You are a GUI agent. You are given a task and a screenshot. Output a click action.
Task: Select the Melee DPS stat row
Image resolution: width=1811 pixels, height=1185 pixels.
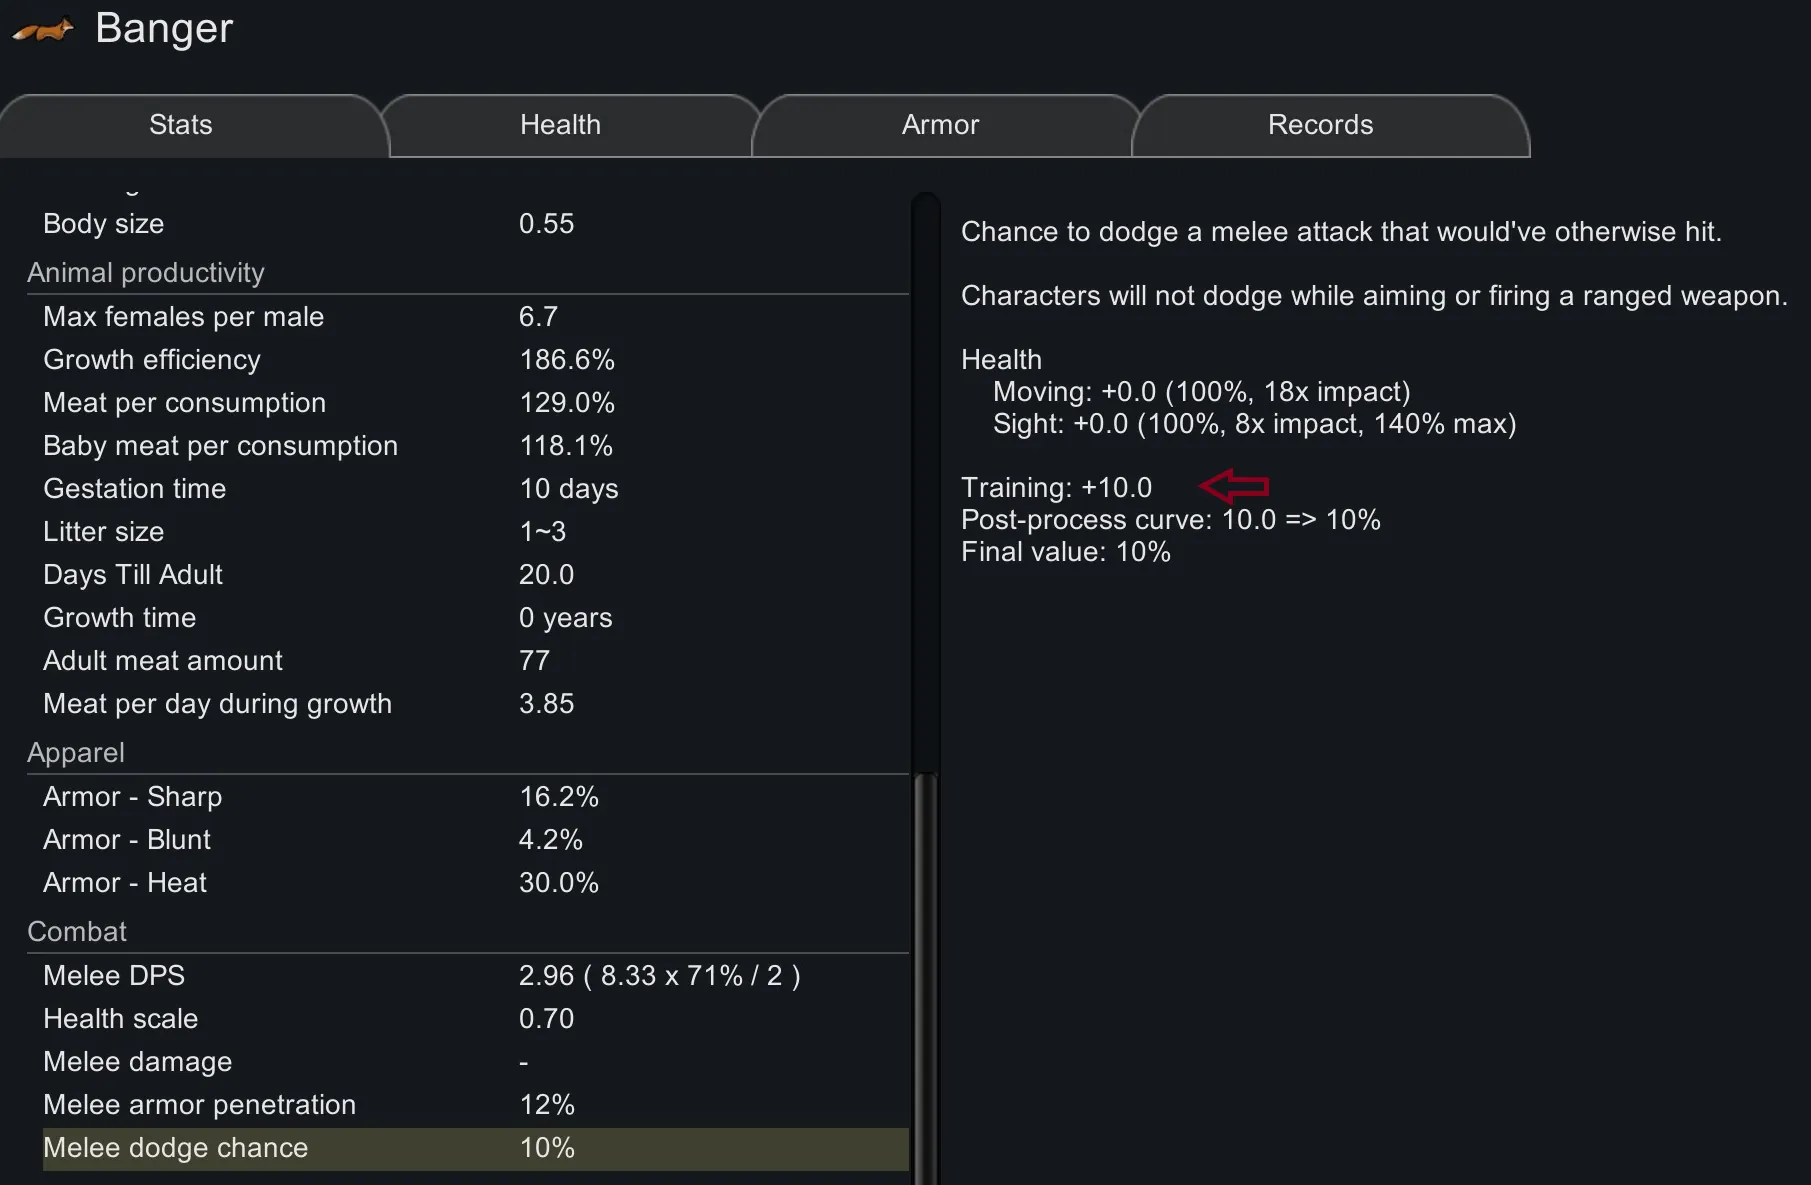click(x=475, y=976)
